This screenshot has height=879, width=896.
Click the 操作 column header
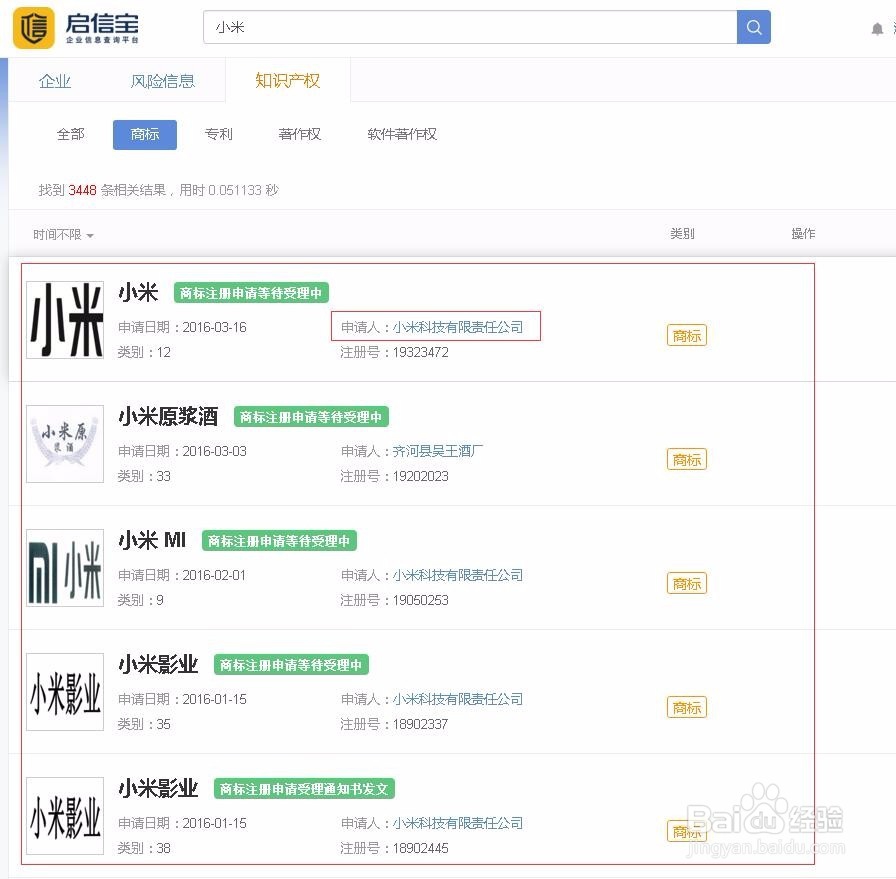[x=803, y=233]
